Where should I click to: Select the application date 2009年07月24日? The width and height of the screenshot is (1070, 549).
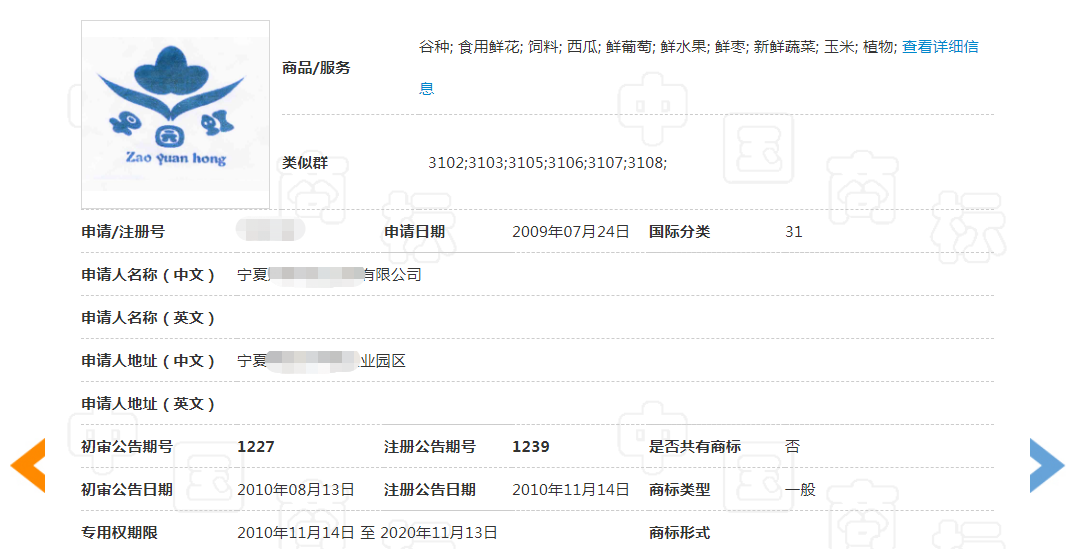point(570,232)
